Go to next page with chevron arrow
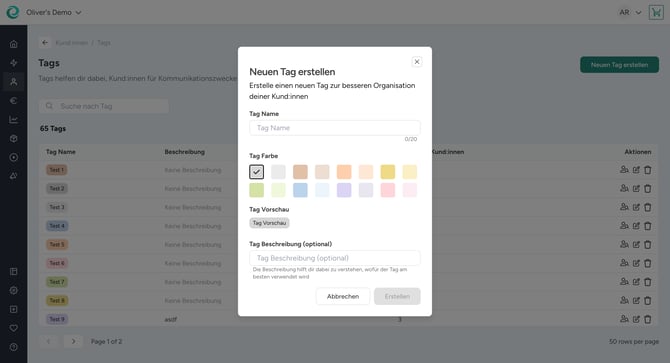The width and height of the screenshot is (670, 363). [73, 341]
